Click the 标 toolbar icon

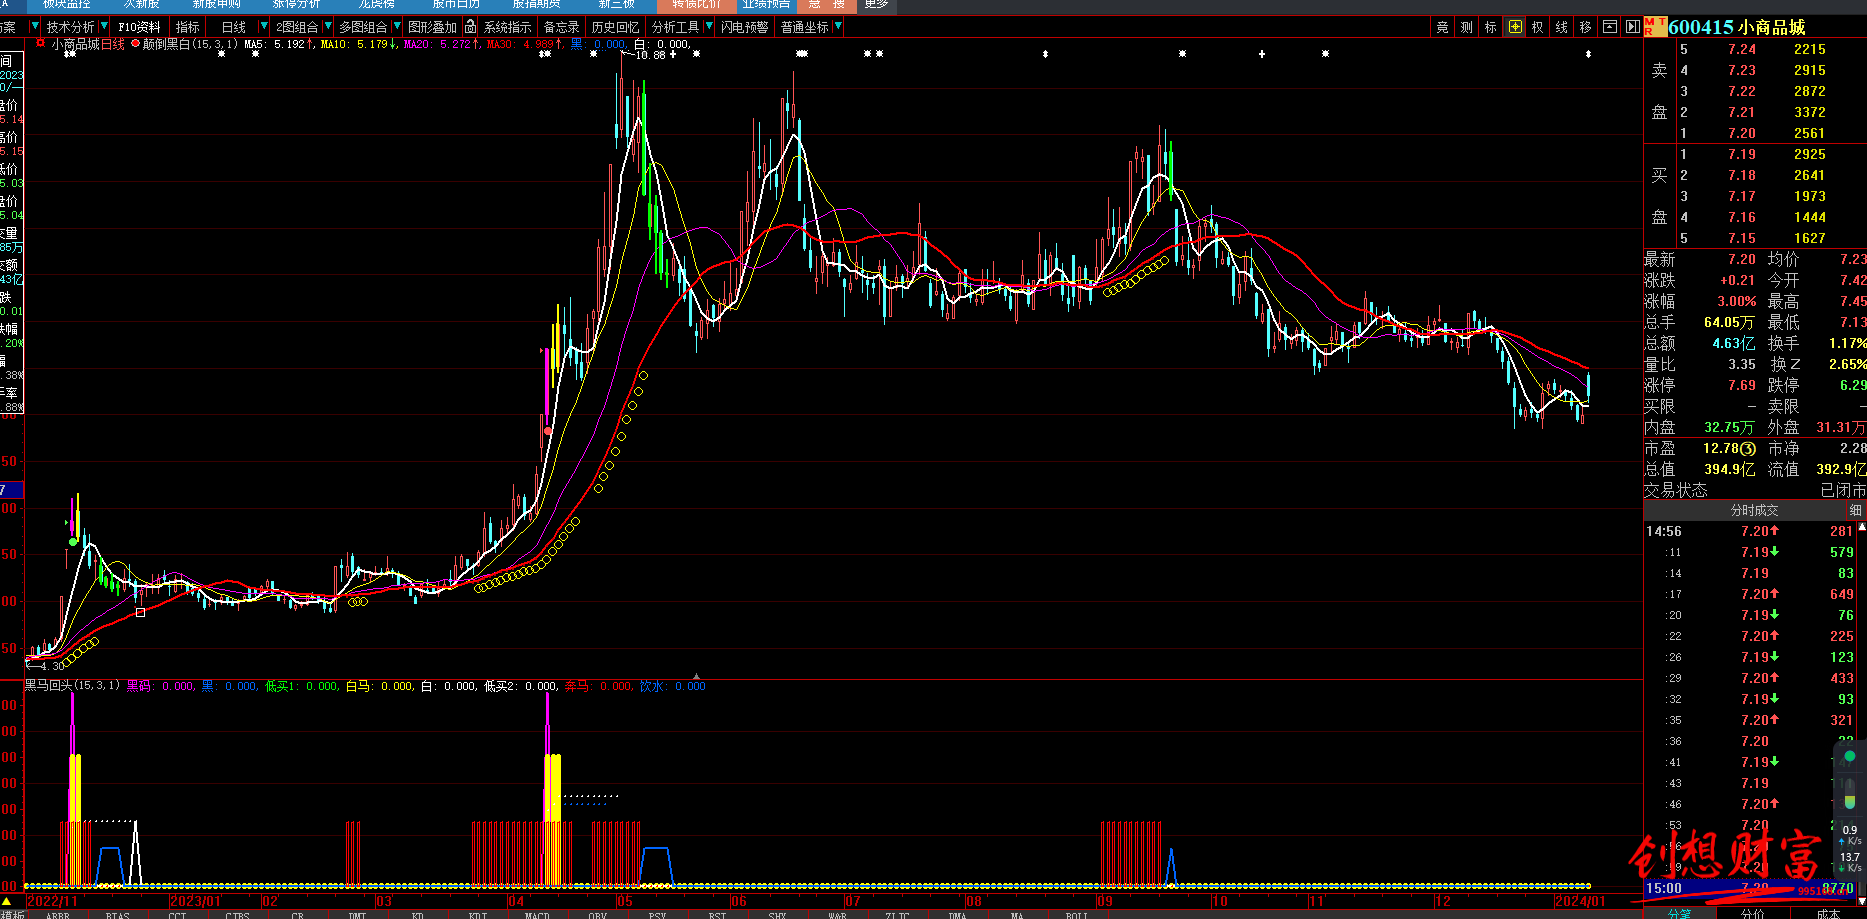1491,27
